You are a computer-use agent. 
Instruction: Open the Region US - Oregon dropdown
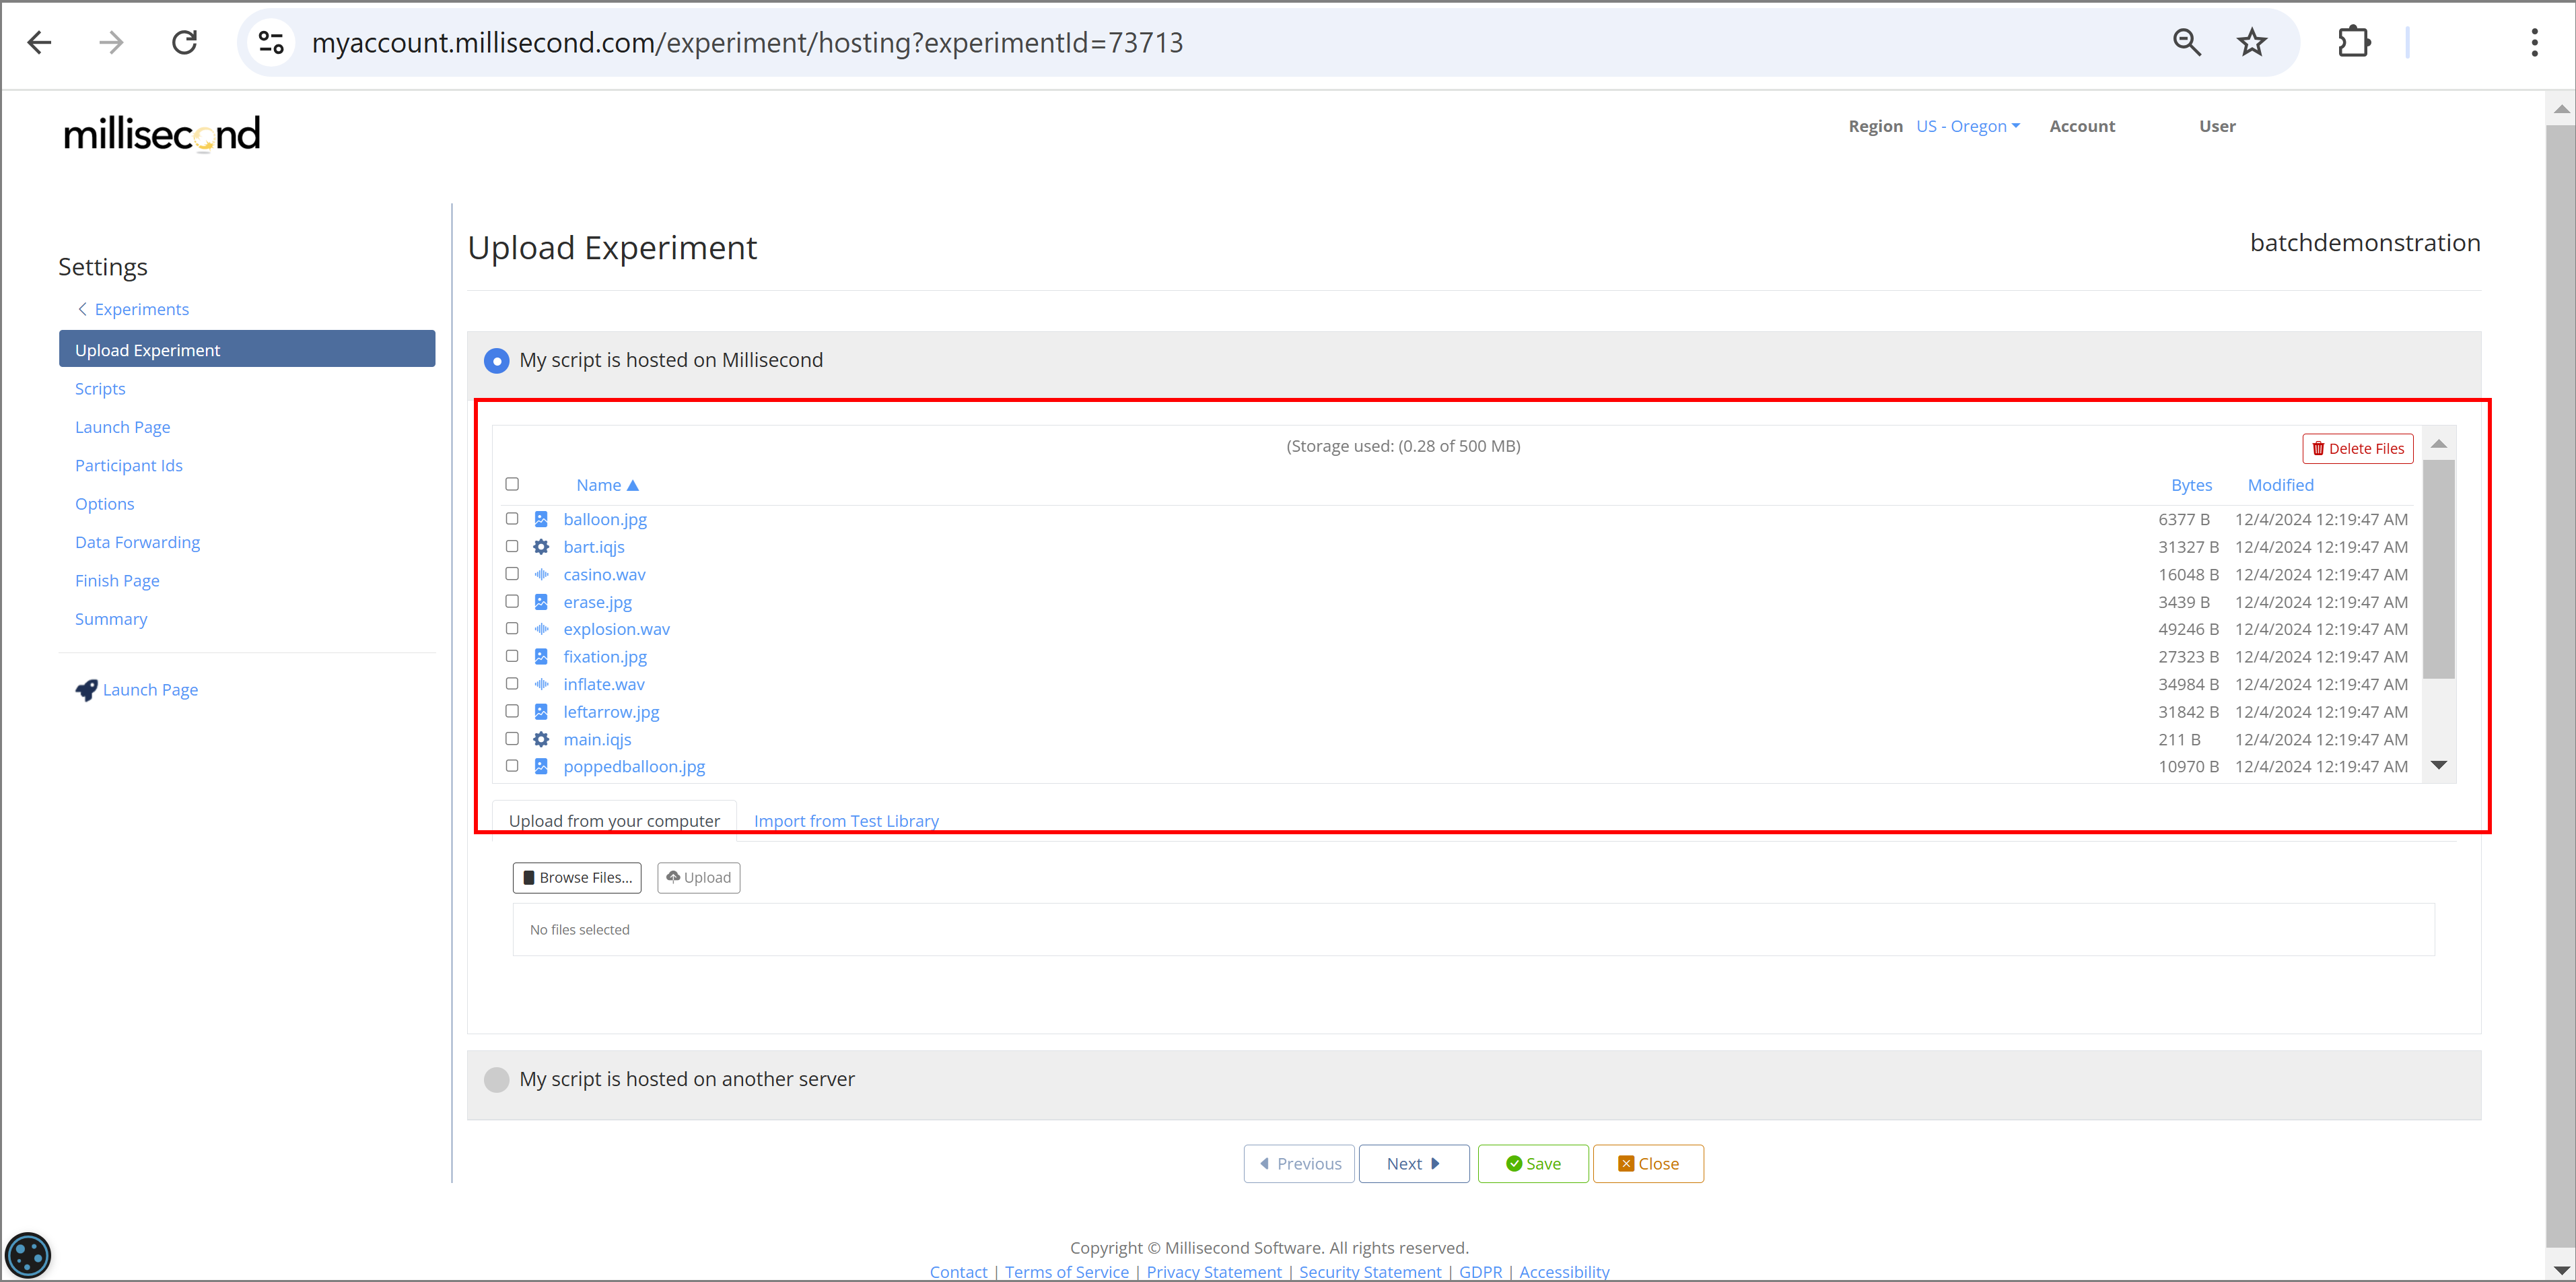click(1968, 126)
